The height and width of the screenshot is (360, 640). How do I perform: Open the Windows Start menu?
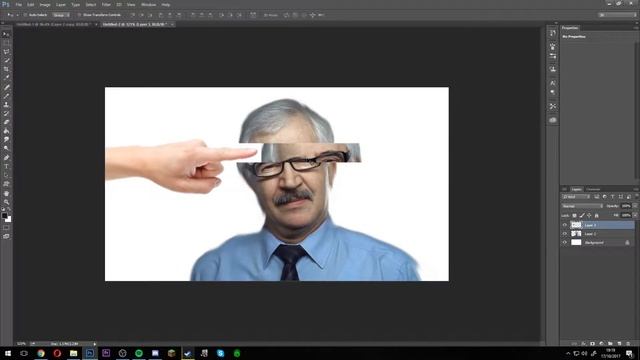tap(8, 353)
